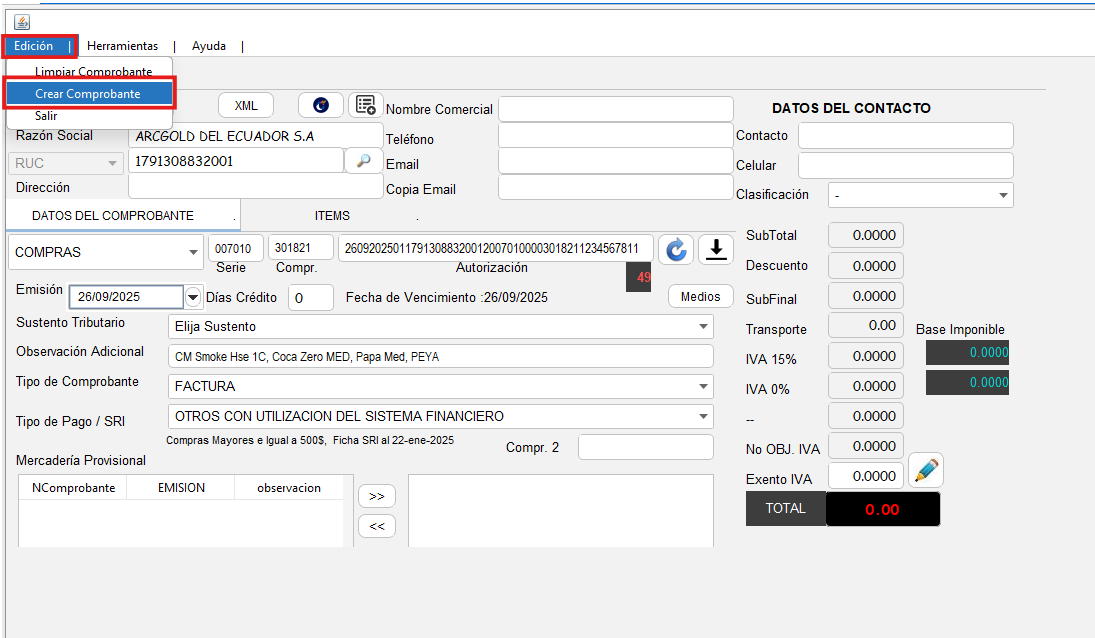Image resolution: width=1095 pixels, height=638 pixels.
Task: Click the Medios button
Action: (x=700, y=297)
